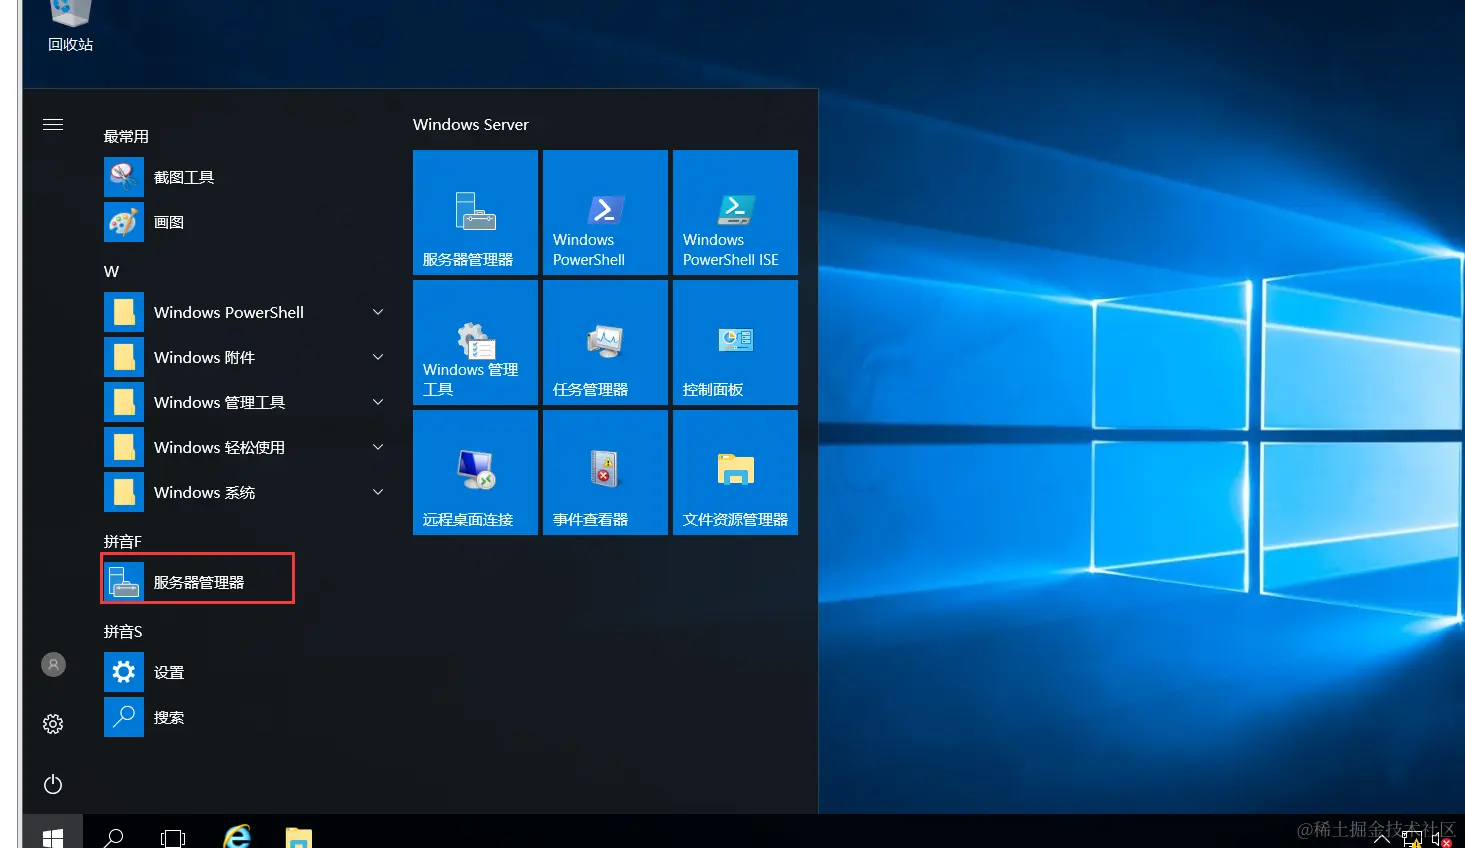
Task: Launch Internet Explorer from the taskbar
Action: coord(237,837)
